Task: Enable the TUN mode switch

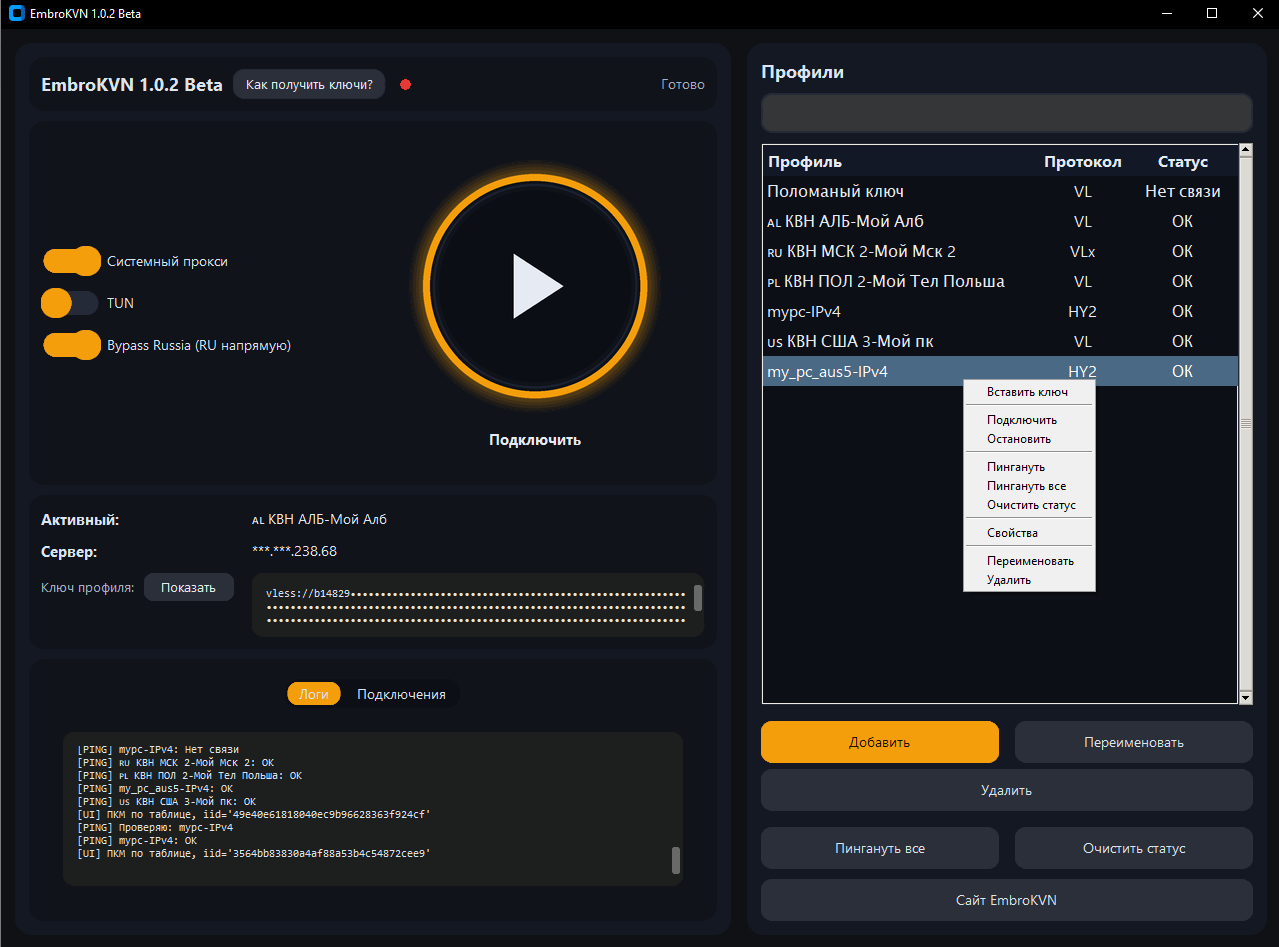Action: coord(70,303)
